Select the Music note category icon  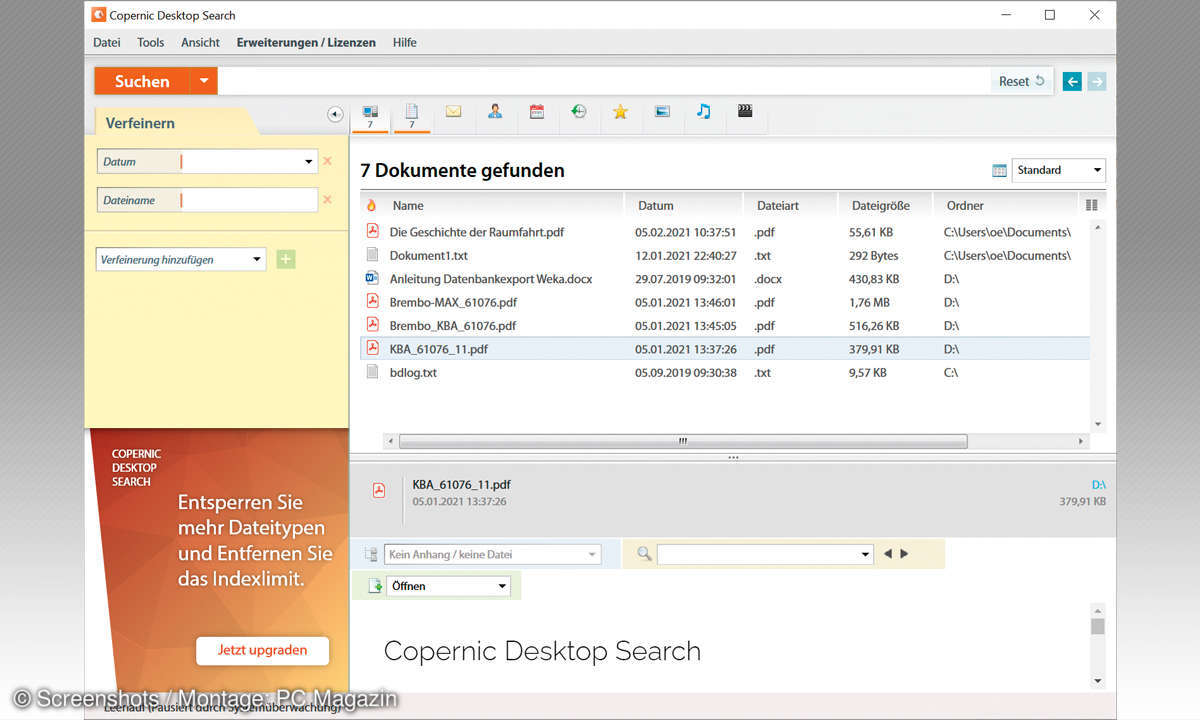click(x=703, y=112)
